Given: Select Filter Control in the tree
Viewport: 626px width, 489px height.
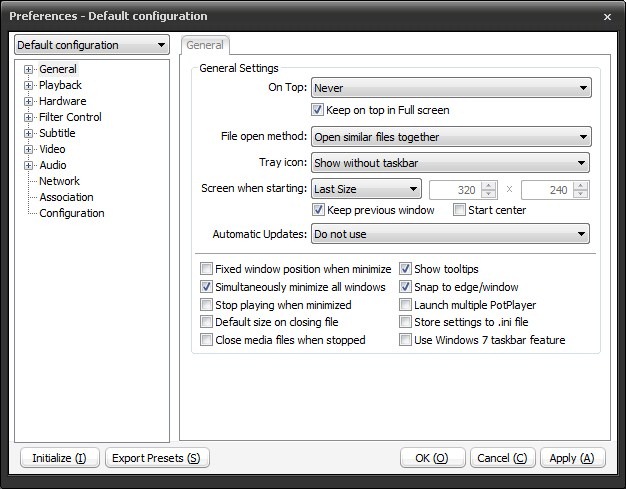Looking at the screenshot, I should coord(70,117).
